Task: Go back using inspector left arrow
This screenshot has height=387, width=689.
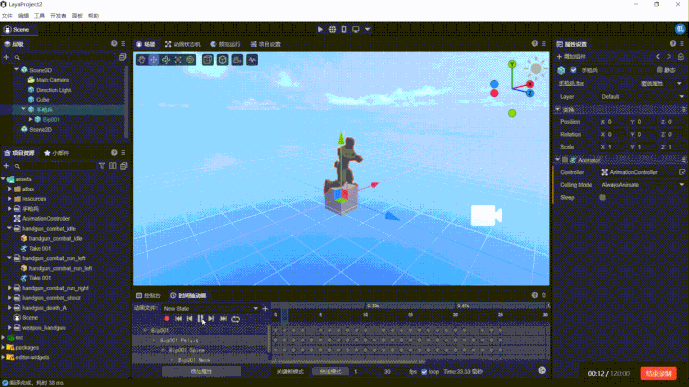Action: 658,56
